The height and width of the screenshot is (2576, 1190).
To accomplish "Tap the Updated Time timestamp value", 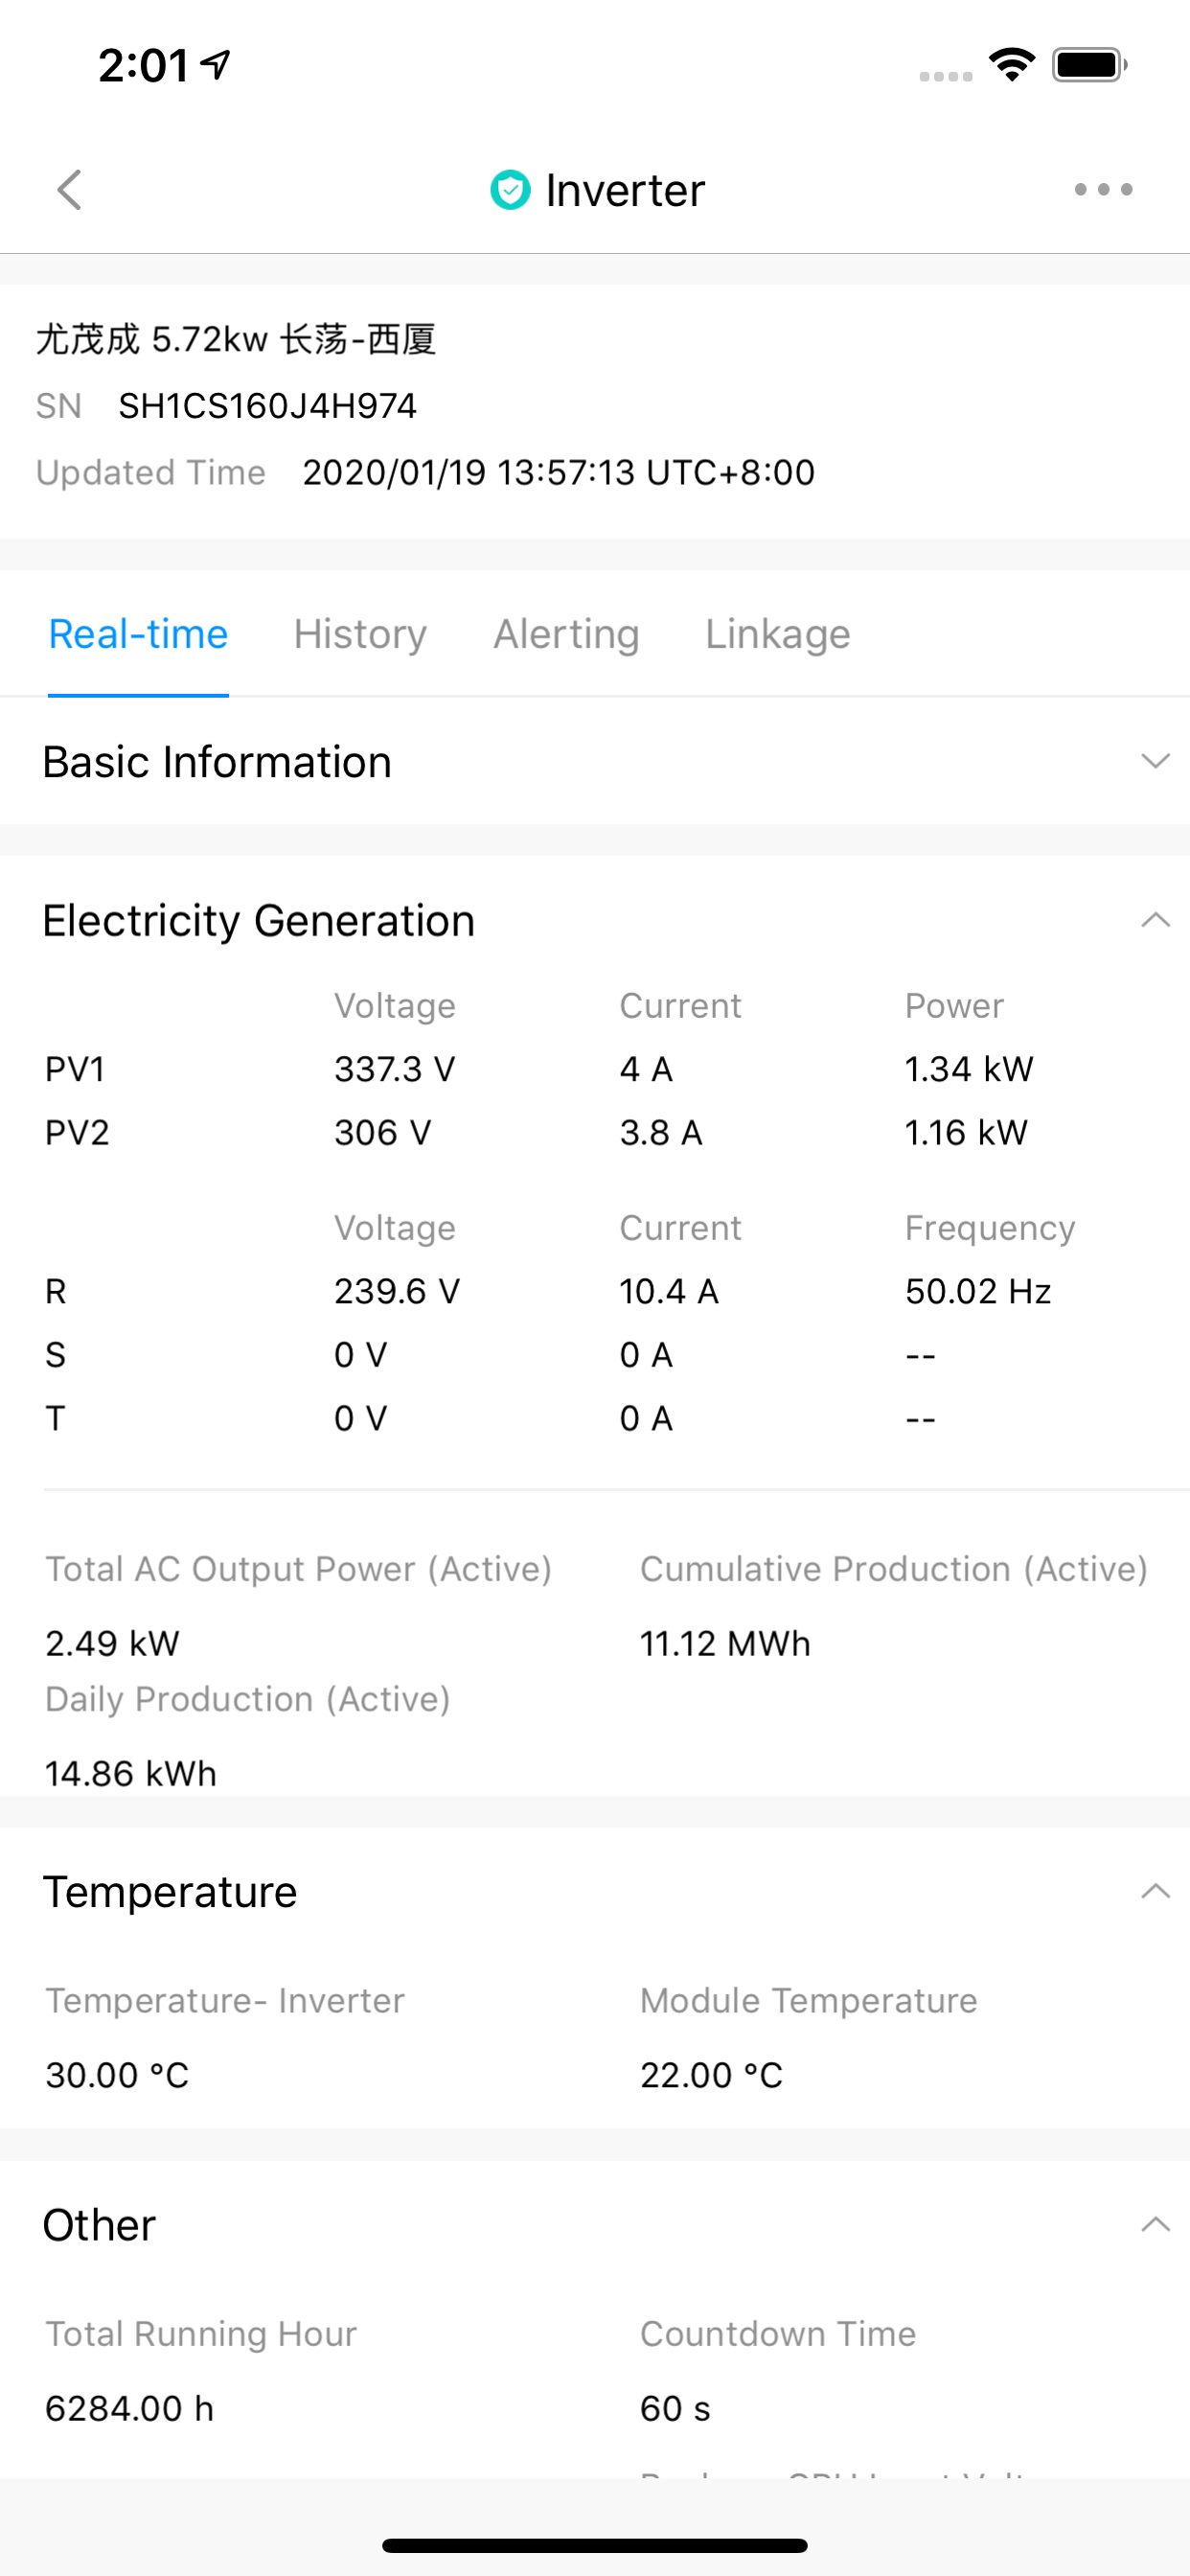I will click(x=559, y=472).
